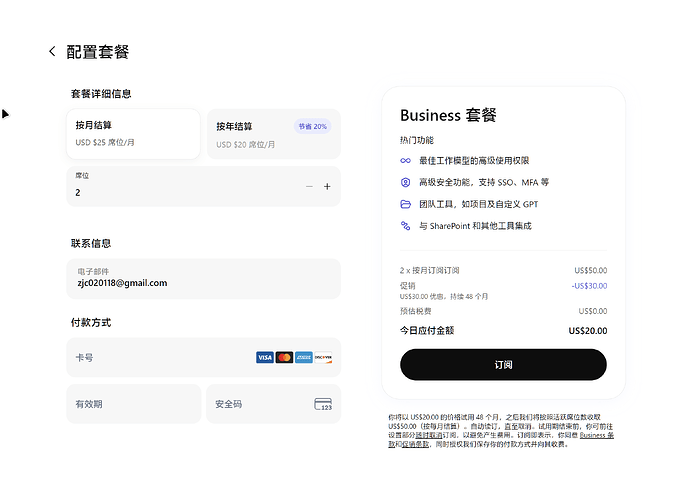Click the 套餐详细信息 heading
The height and width of the screenshot is (499, 685).
[x=101, y=94]
